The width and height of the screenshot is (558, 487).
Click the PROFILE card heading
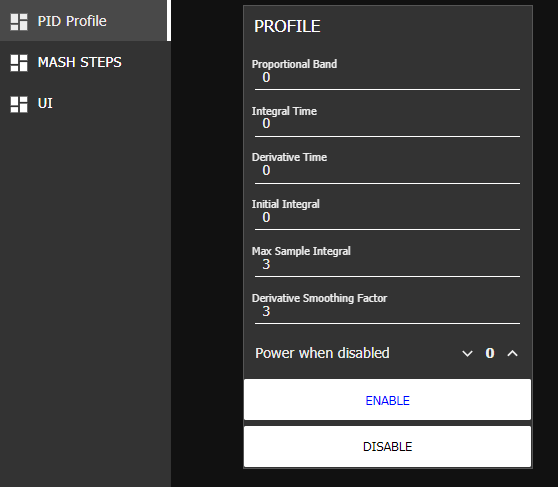point(287,26)
